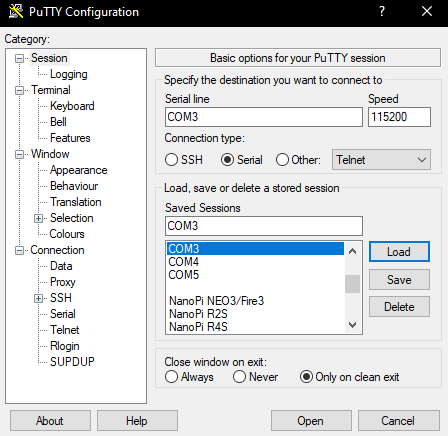Image resolution: width=448 pixels, height=436 pixels.
Task: Choose Never close window on exit
Action: pyautogui.click(x=239, y=377)
